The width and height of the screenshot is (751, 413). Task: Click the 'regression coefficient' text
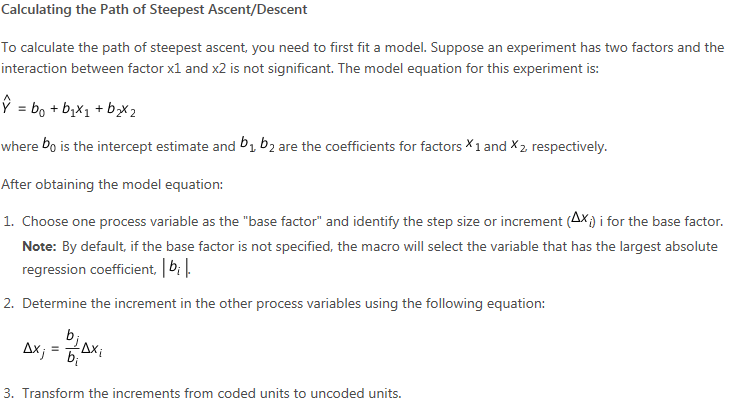click(89, 270)
